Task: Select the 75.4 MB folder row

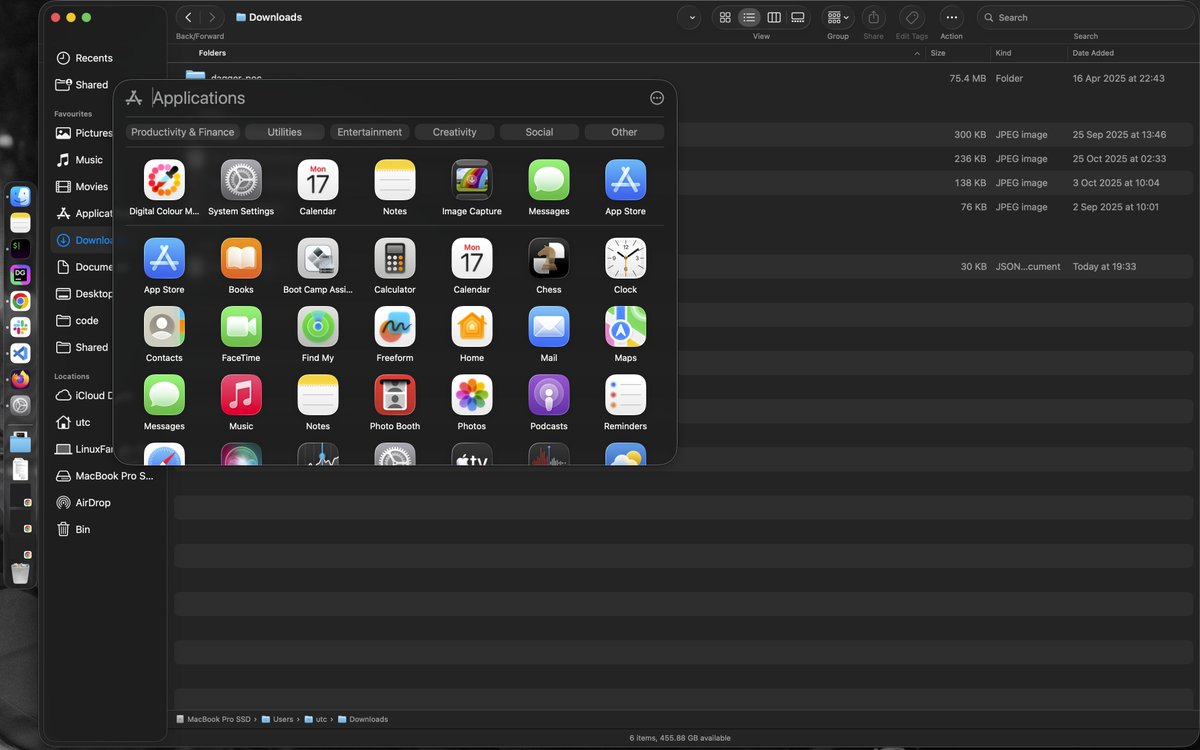Action: pyautogui.click(x=685, y=78)
